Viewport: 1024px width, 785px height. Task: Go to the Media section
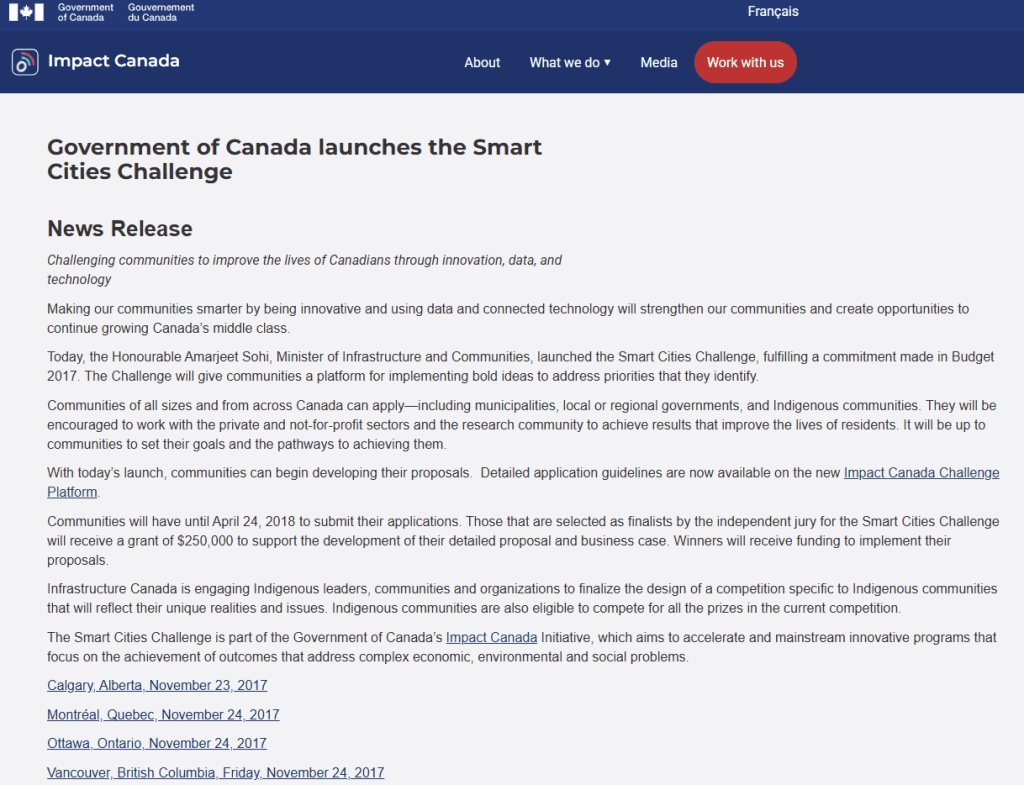tap(659, 62)
